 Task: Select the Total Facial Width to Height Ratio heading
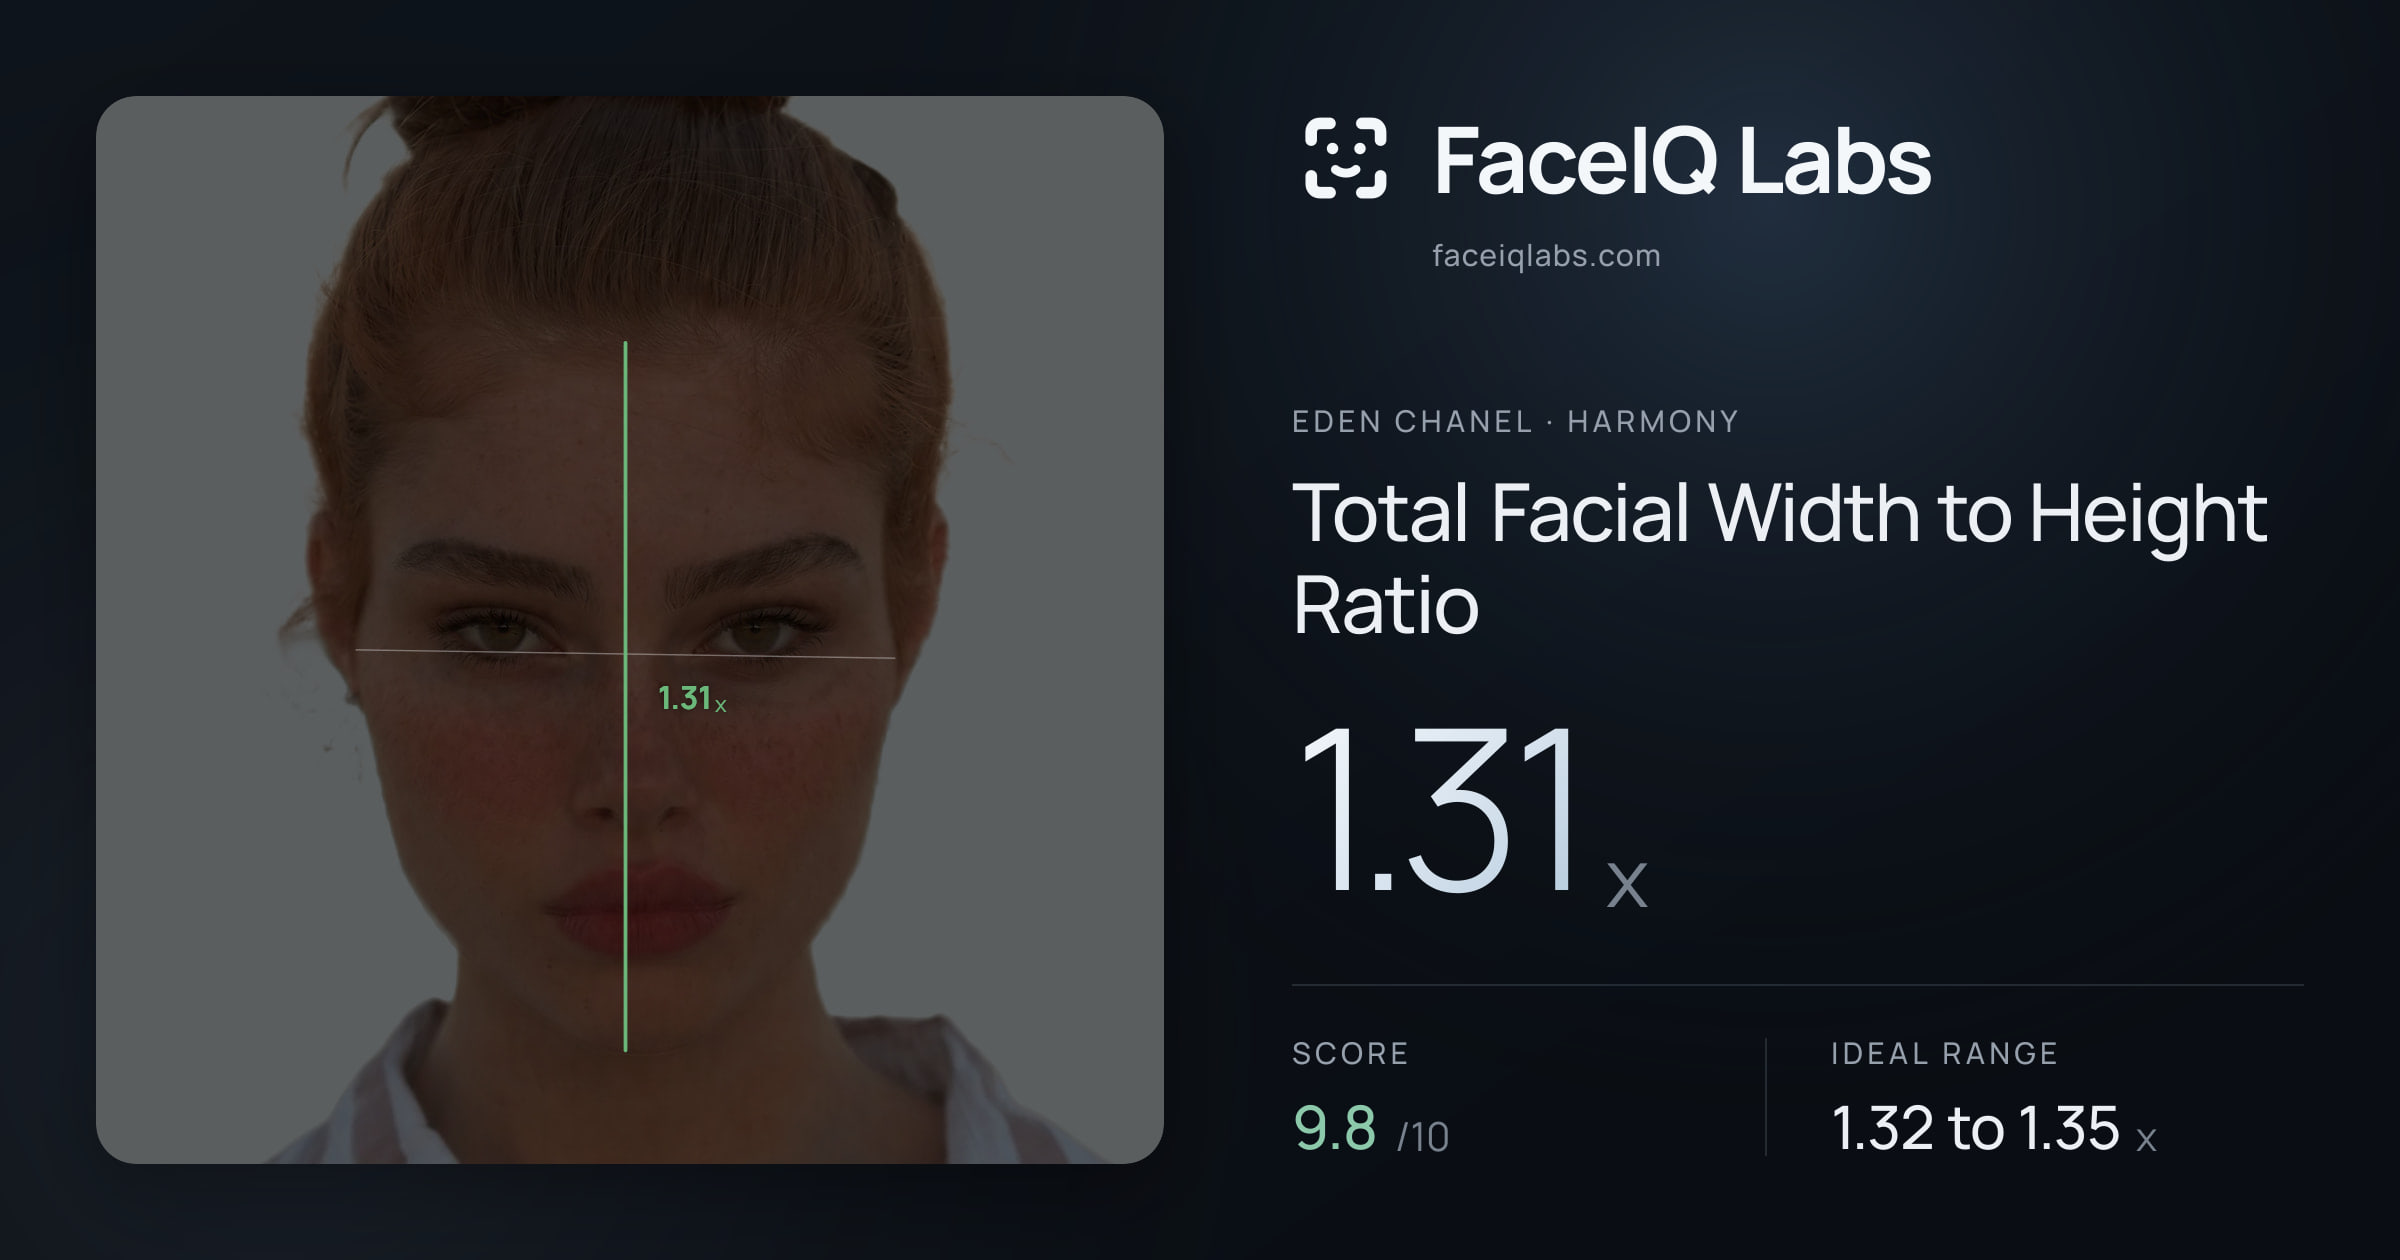[x=1779, y=558]
